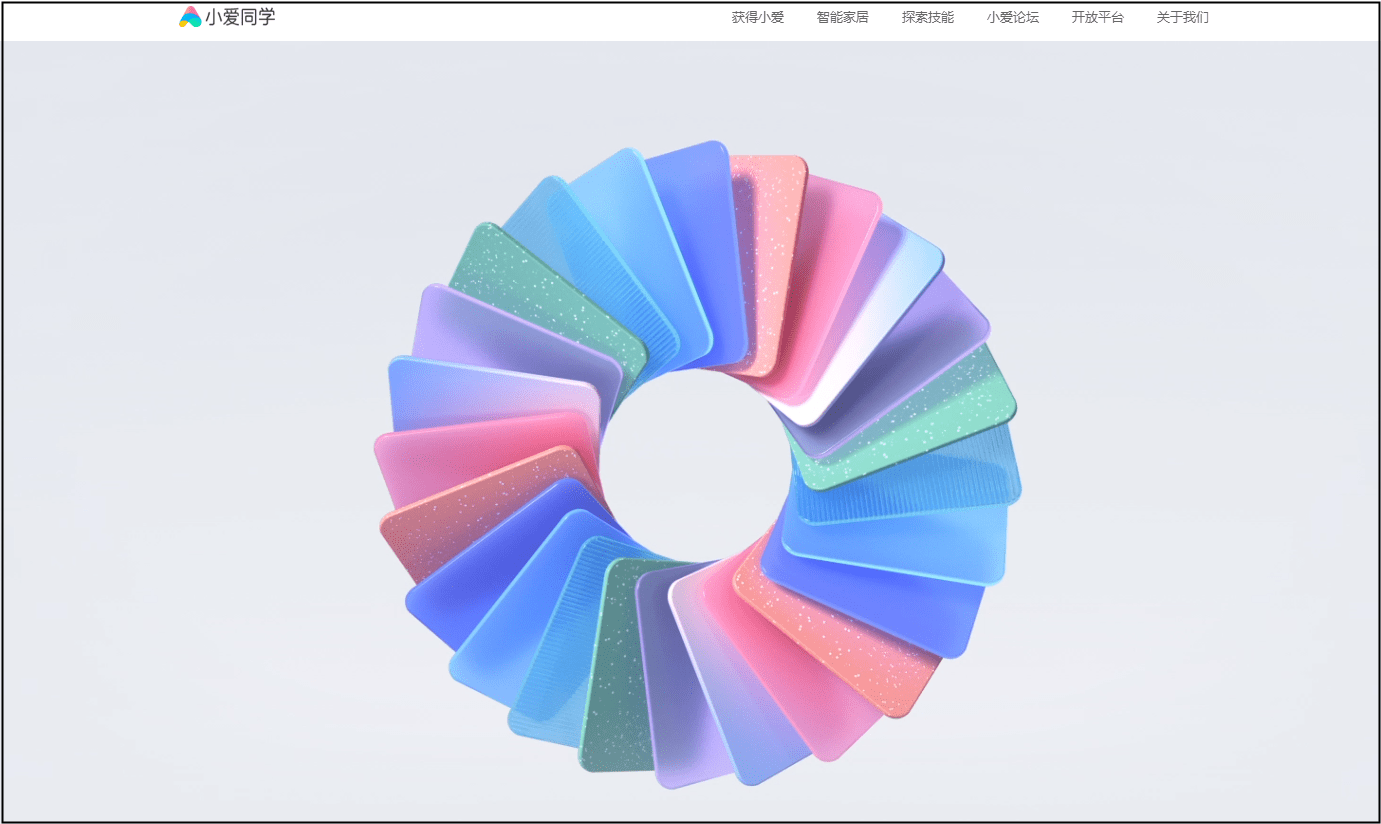This screenshot has width=1381, height=824.
Task: Click the colorful 小爱同学 logo icon
Action: tap(190, 17)
